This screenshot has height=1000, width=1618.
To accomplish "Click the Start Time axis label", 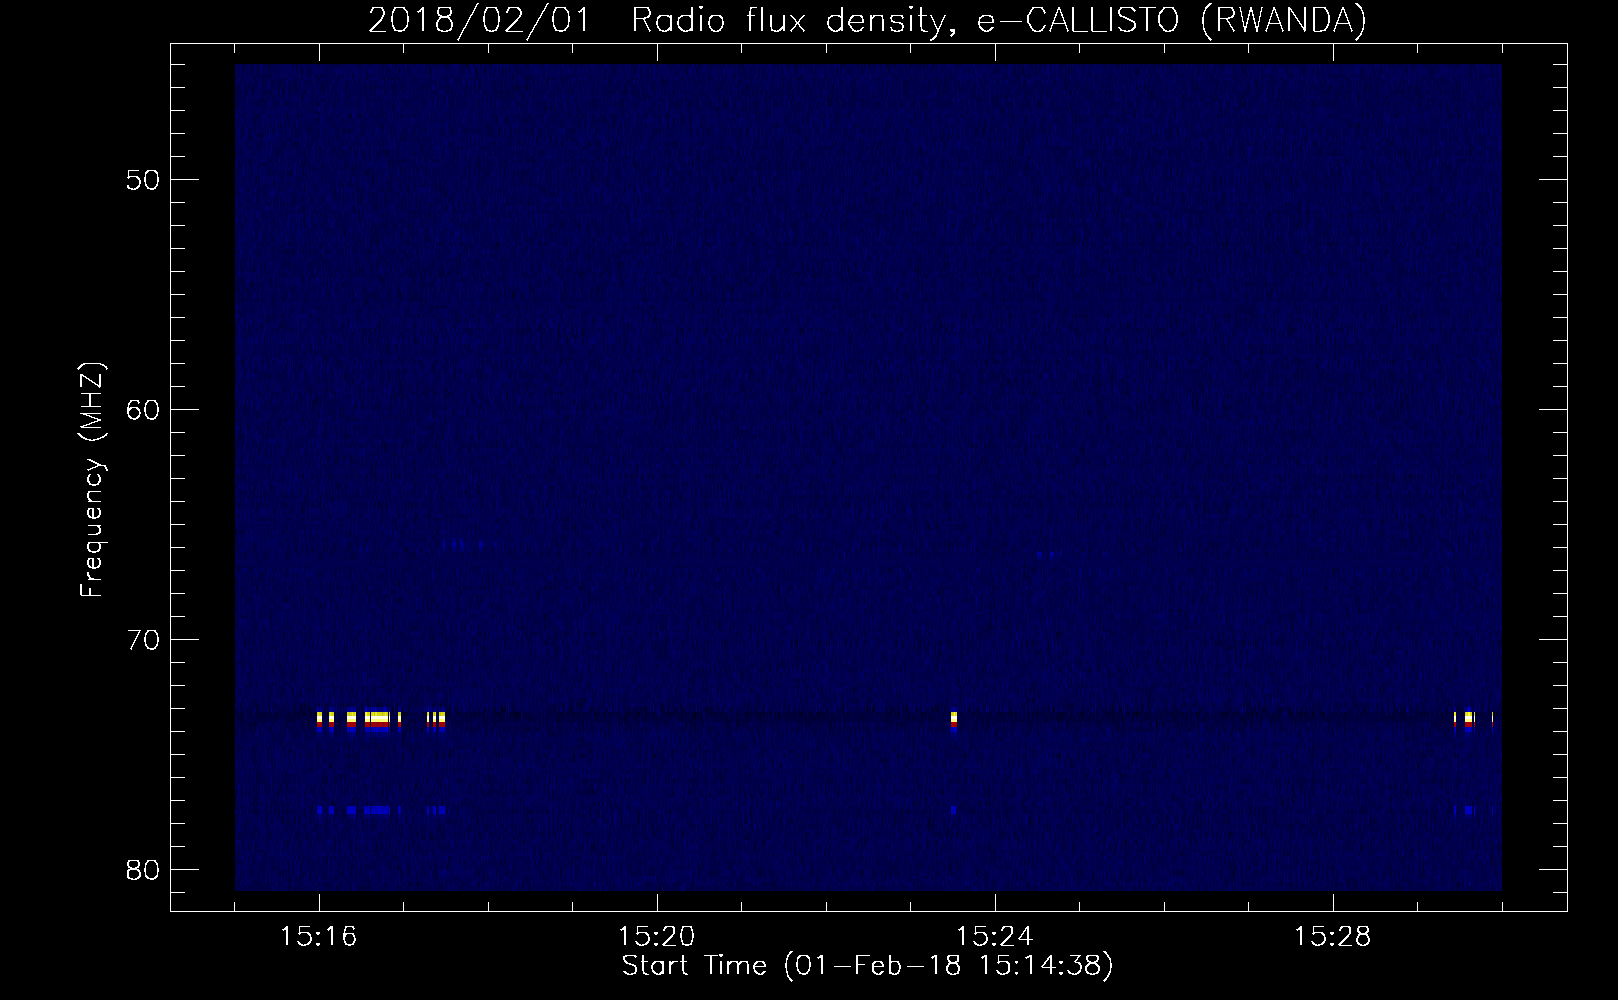I will (867, 966).
